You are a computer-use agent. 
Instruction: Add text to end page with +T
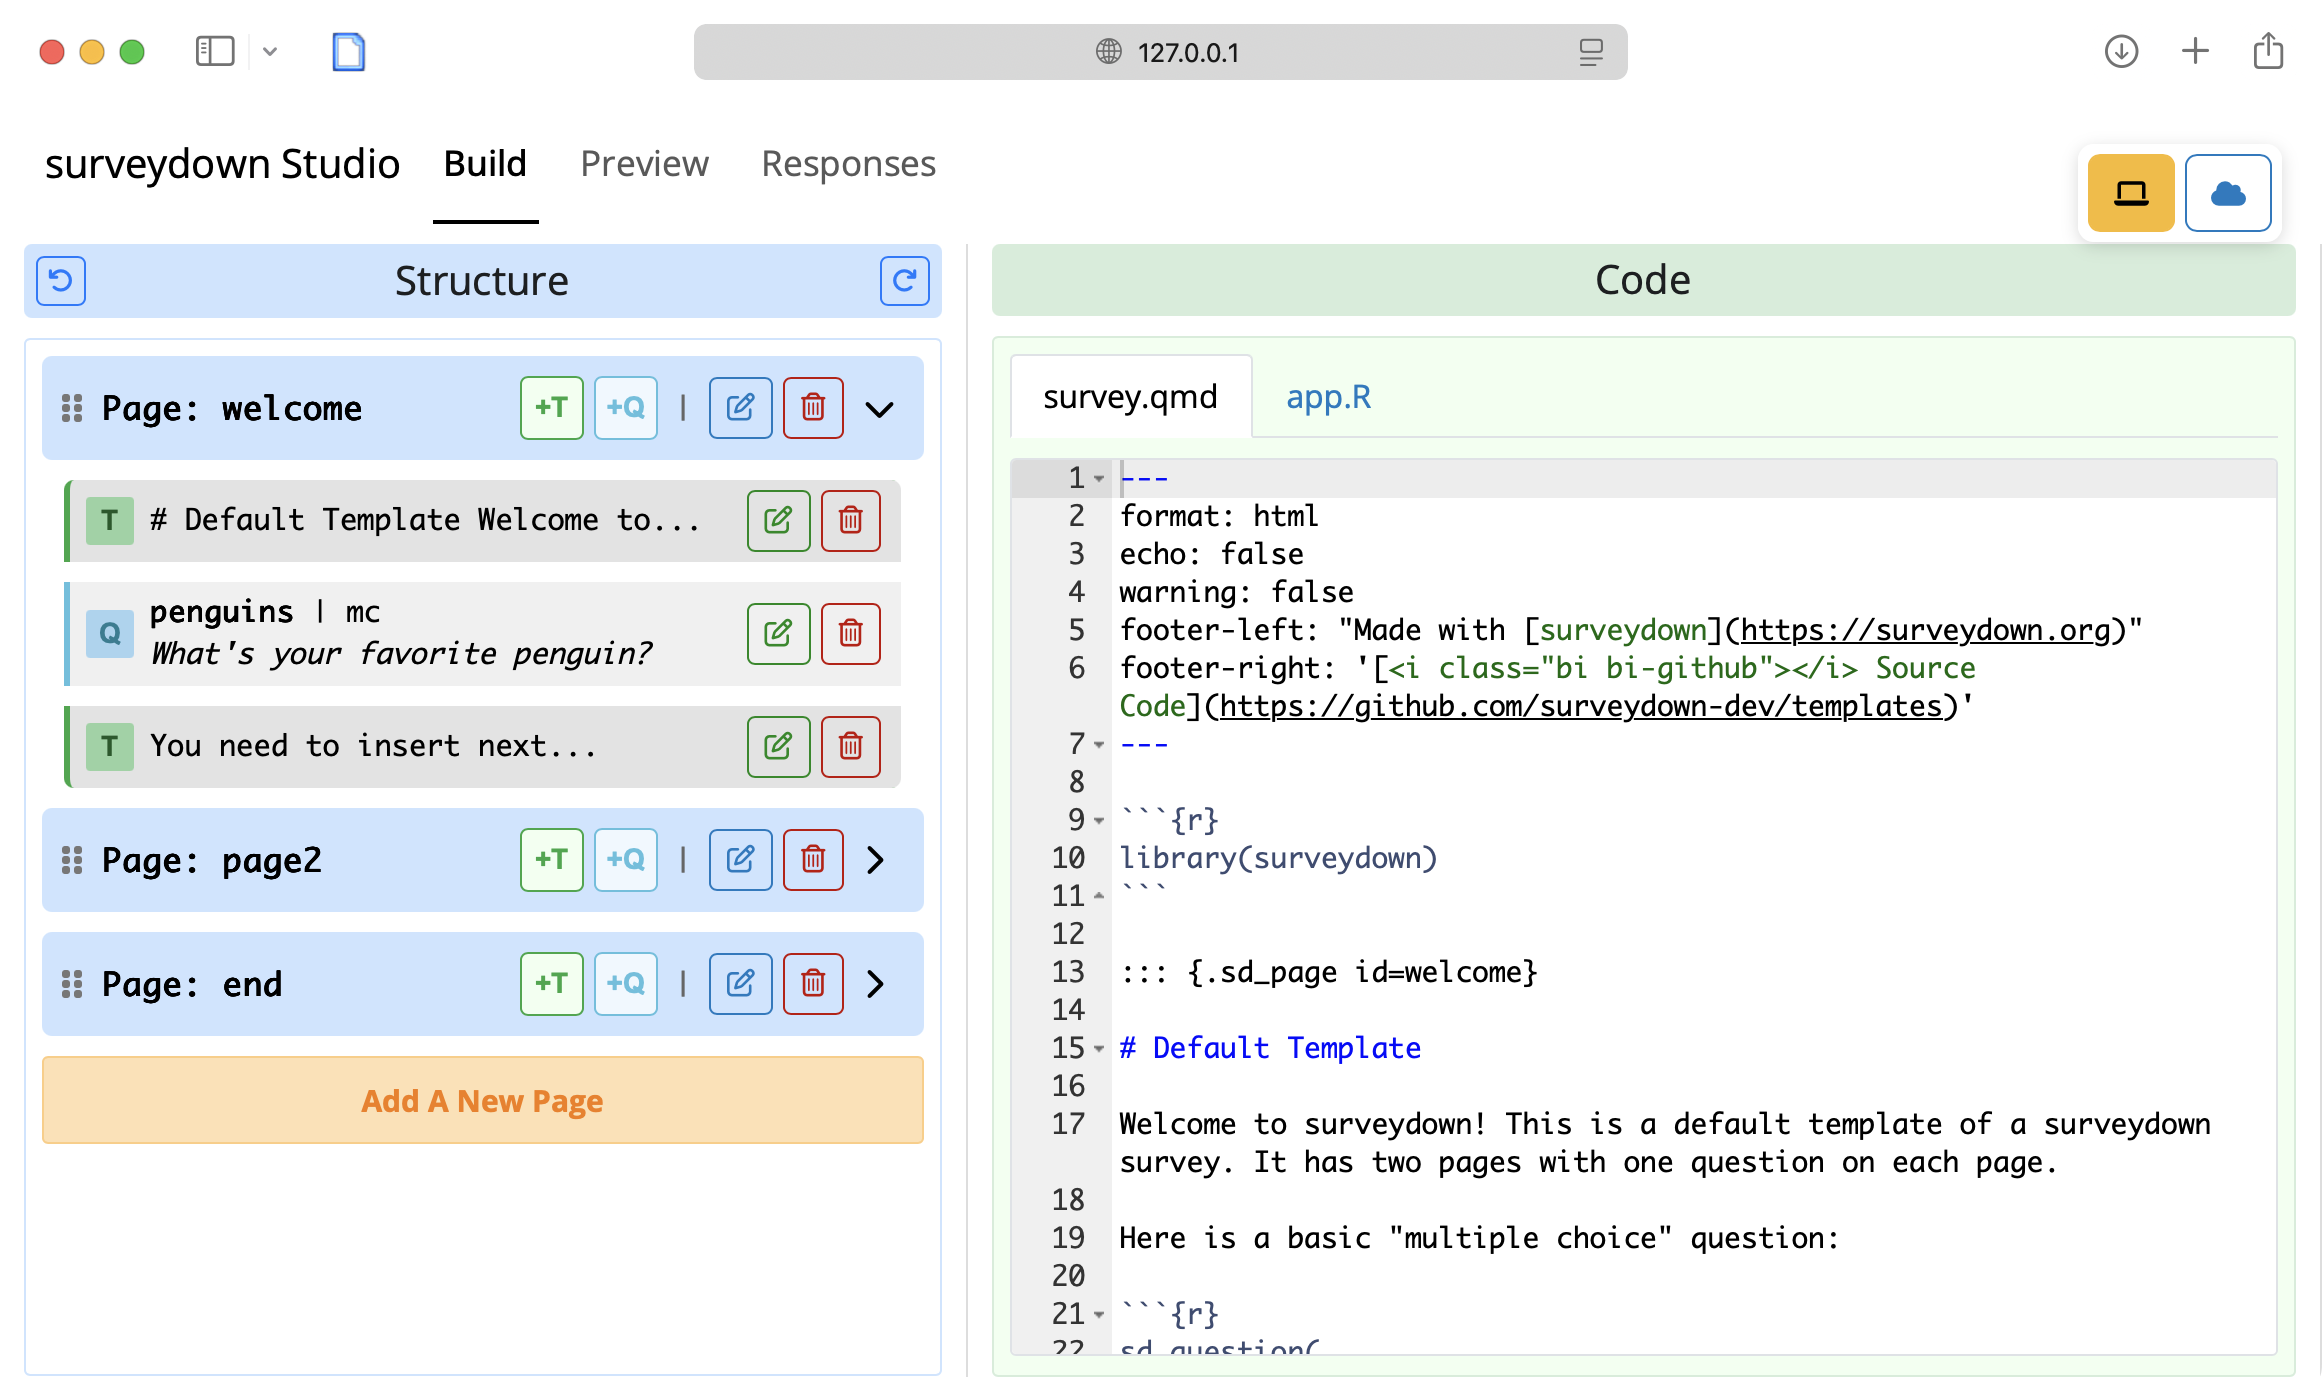coord(551,984)
